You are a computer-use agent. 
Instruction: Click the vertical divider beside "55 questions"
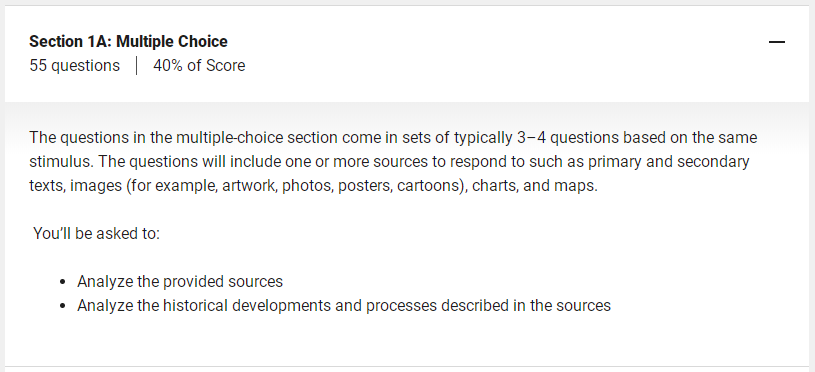click(x=136, y=66)
